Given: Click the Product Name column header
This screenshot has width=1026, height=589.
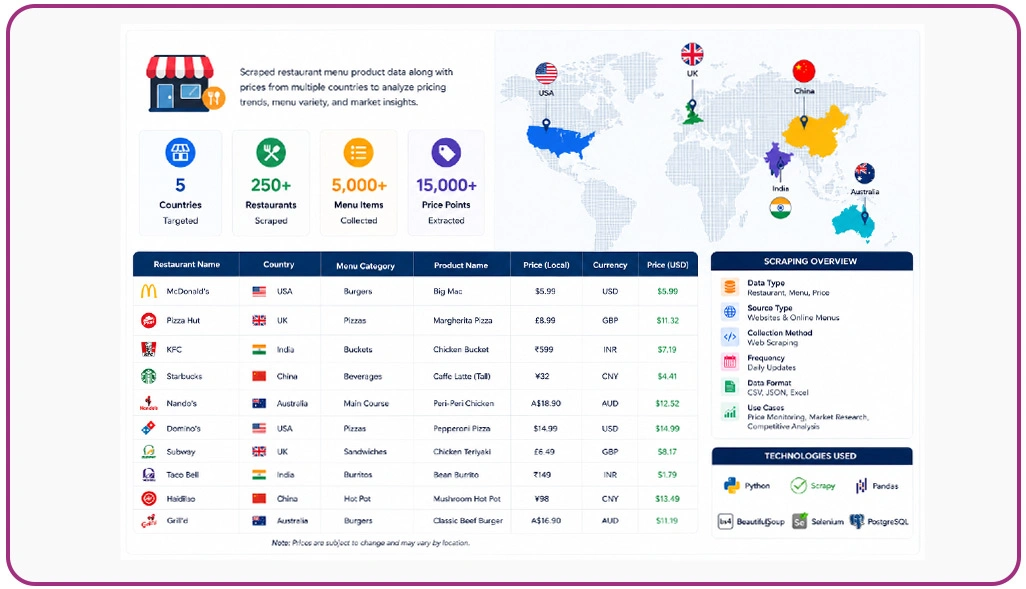Looking at the screenshot, I should (461, 265).
